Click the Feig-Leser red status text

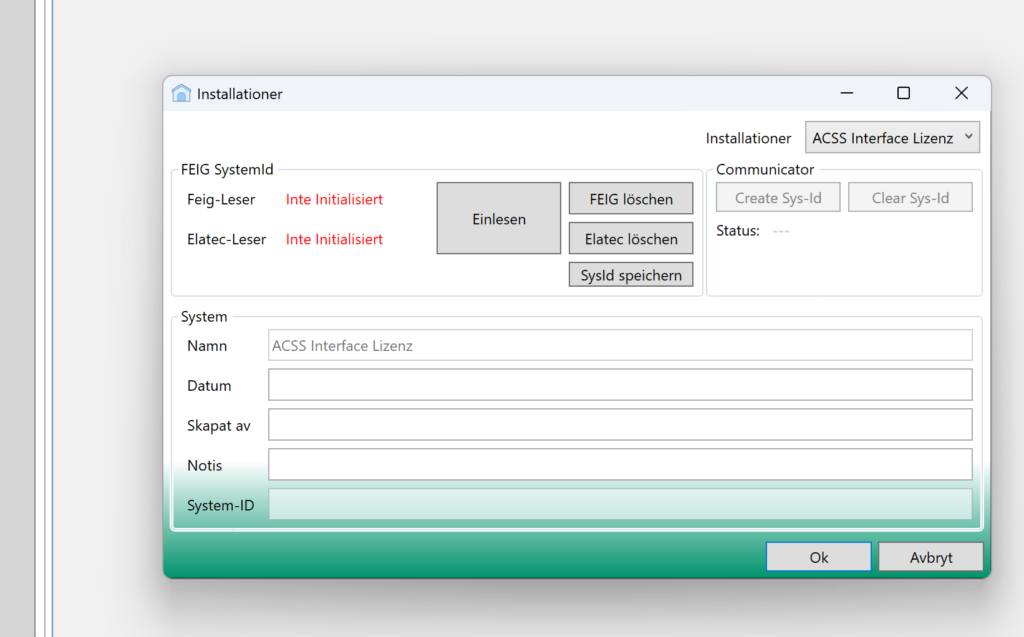pyautogui.click(x=334, y=199)
